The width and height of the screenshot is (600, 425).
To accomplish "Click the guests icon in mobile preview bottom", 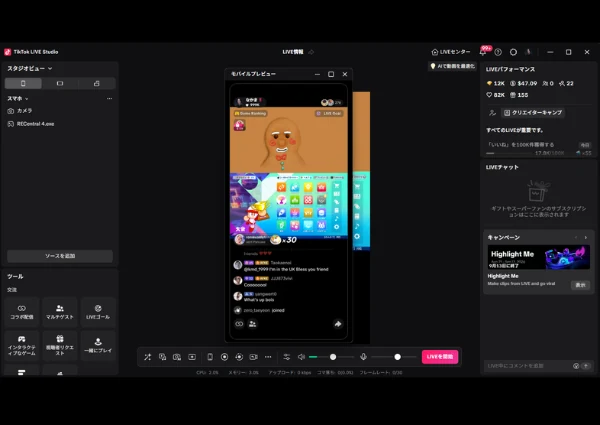I will 253,324.
